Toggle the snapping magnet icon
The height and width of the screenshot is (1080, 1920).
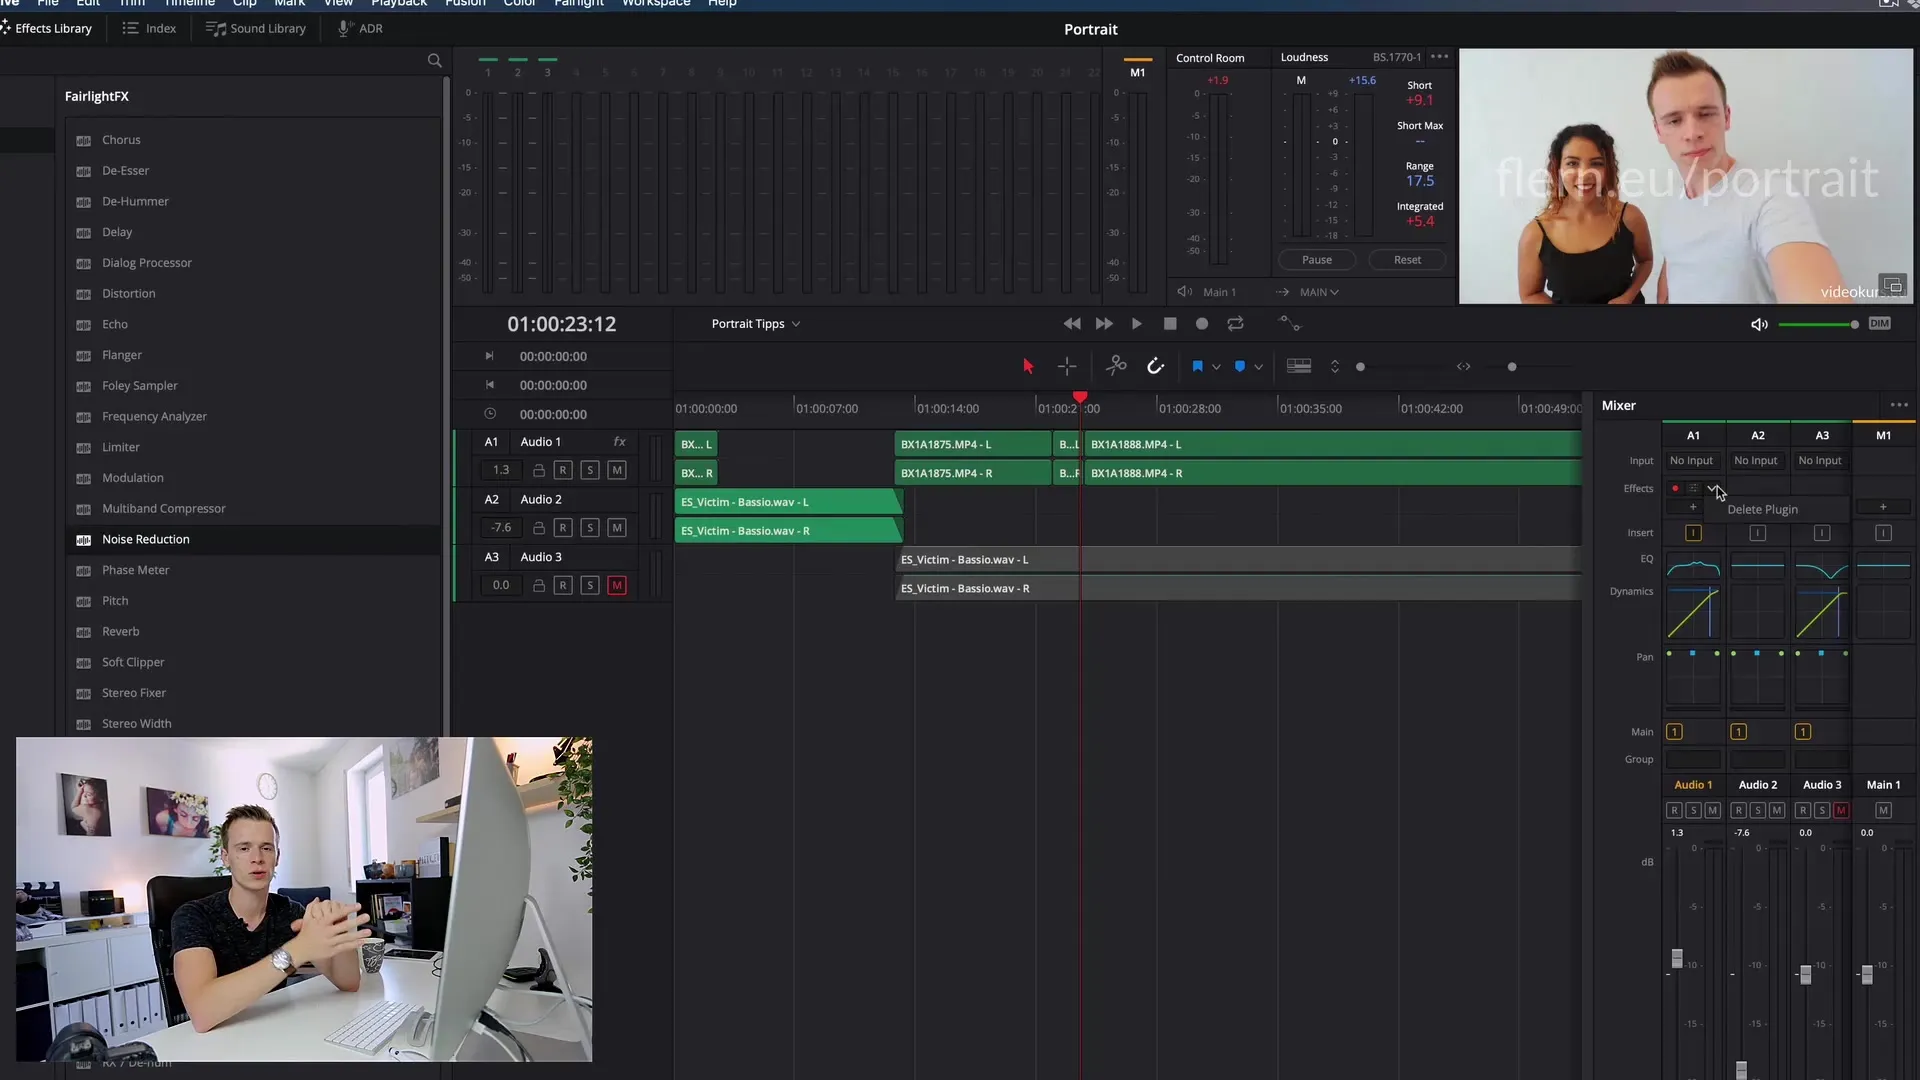(1155, 366)
